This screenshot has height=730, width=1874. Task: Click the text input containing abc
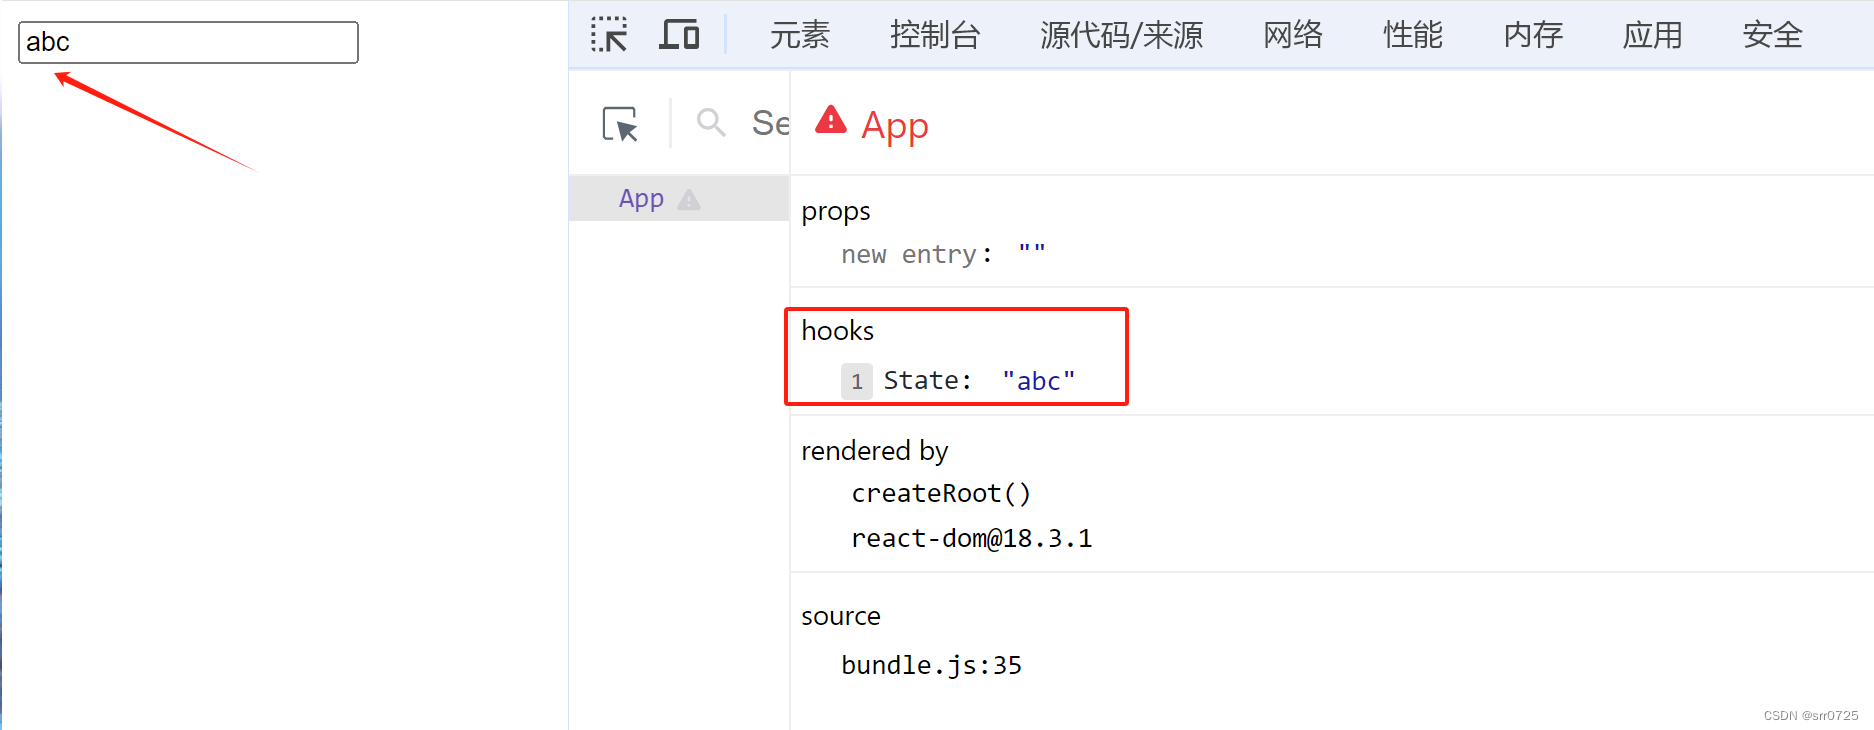click(188, 42)
